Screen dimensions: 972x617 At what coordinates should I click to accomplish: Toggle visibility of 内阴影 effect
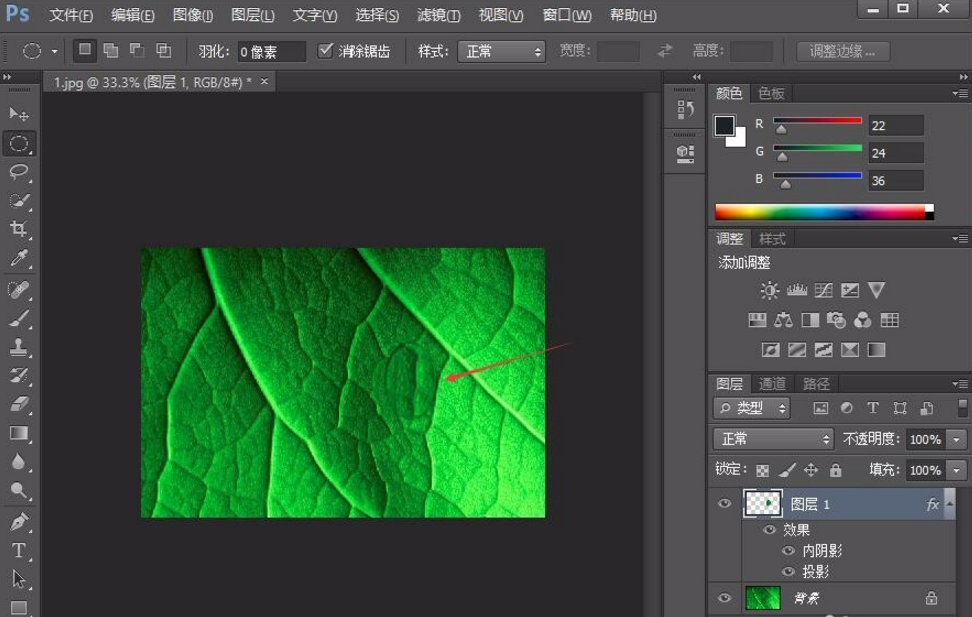(x=789, y=551)
